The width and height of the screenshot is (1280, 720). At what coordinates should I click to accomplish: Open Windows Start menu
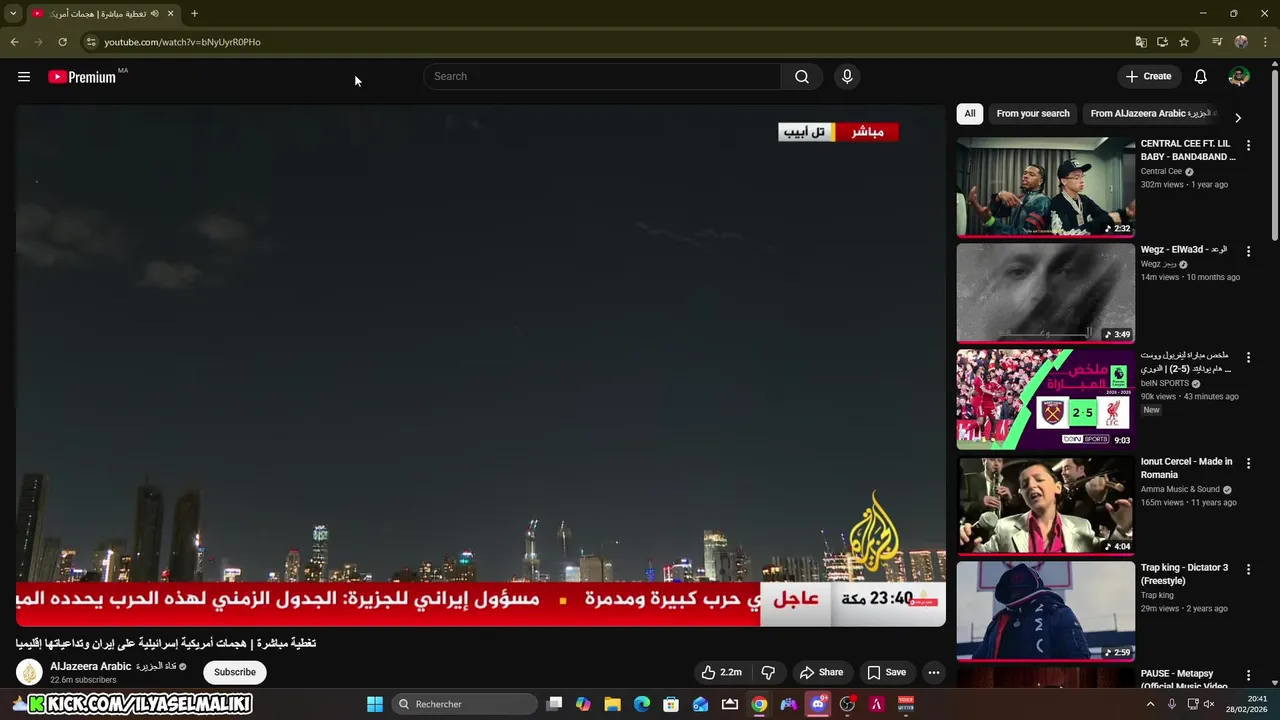375,704
